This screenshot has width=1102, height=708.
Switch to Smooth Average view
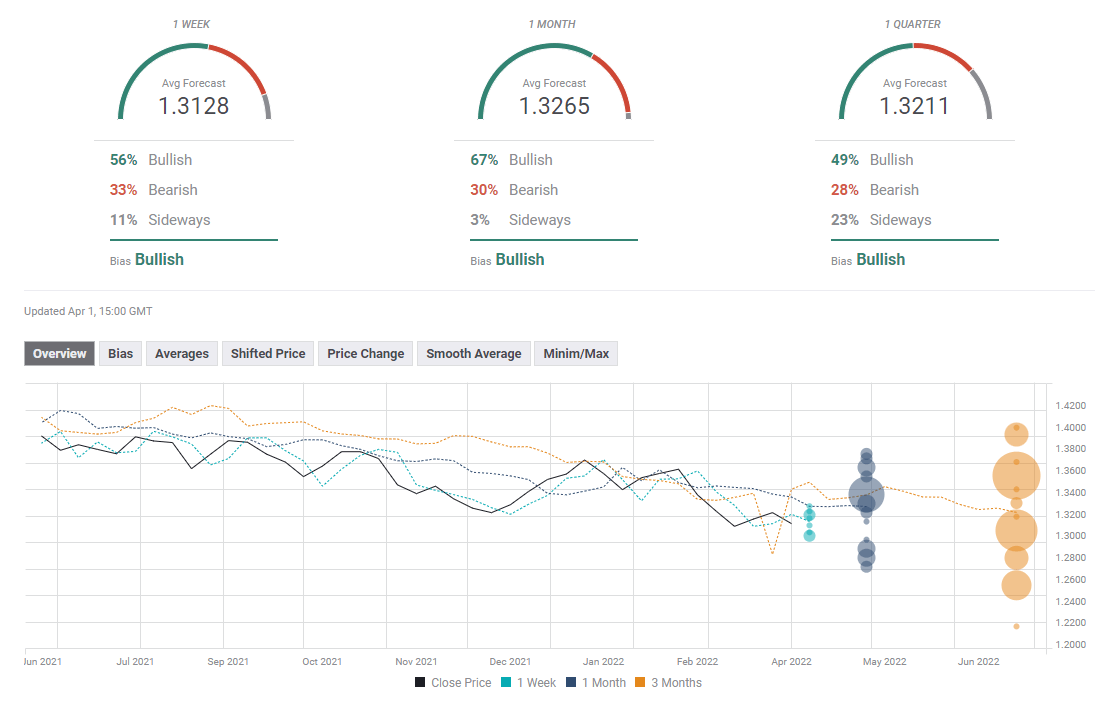[474, 353]
